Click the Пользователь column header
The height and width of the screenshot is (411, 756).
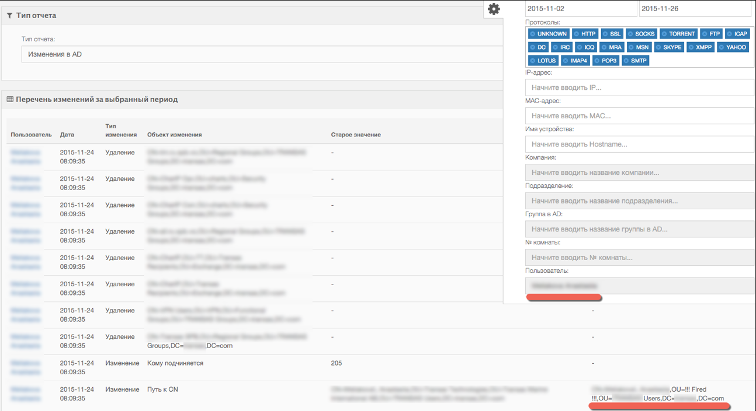pos(30,134)
